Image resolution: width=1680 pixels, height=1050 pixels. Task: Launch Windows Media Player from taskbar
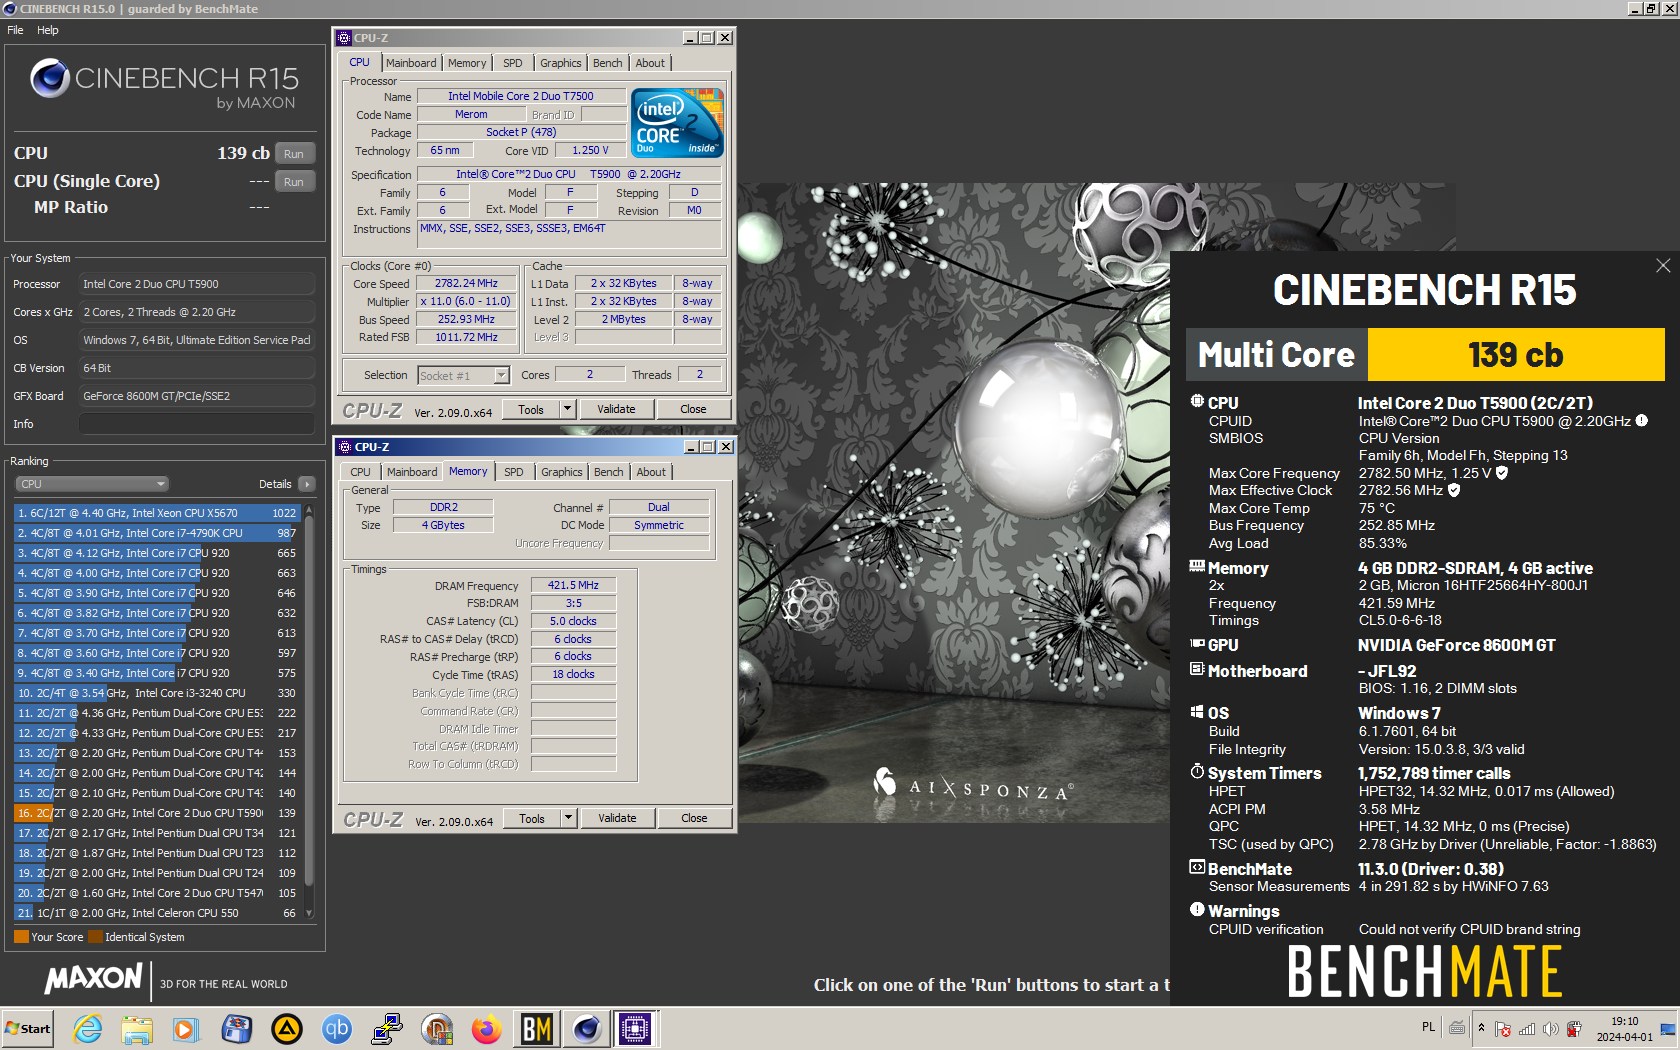click(x=186, y=1029)
